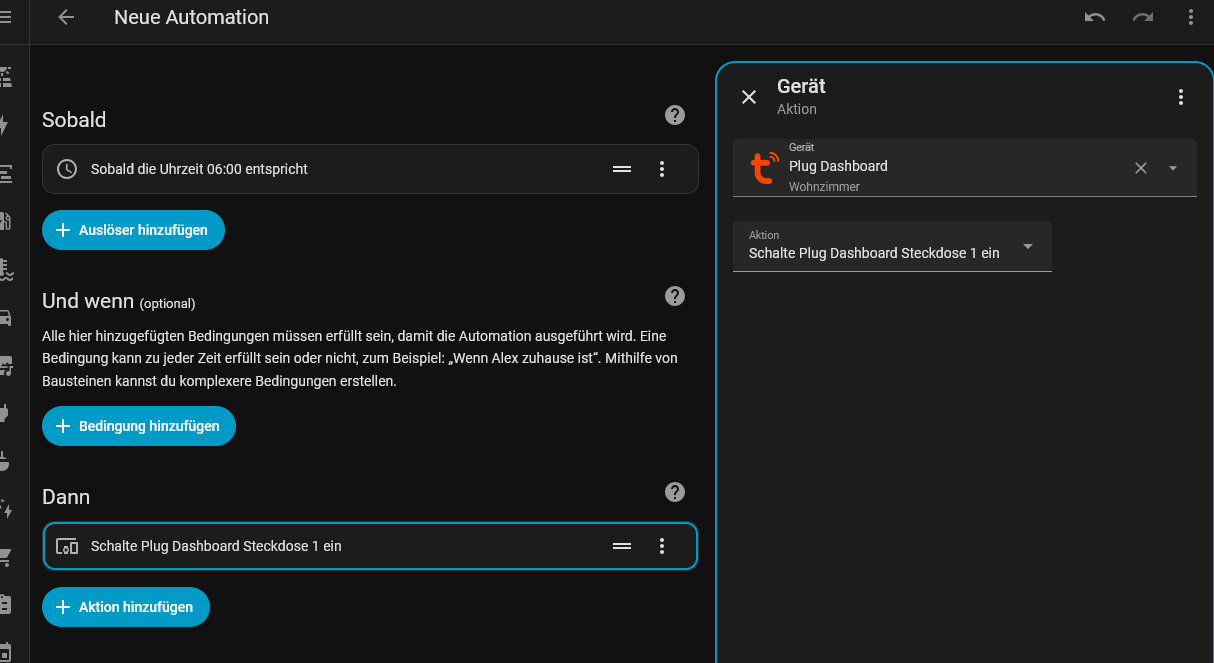Expand the Gerät device dropdown arrow

point(1173,168)
